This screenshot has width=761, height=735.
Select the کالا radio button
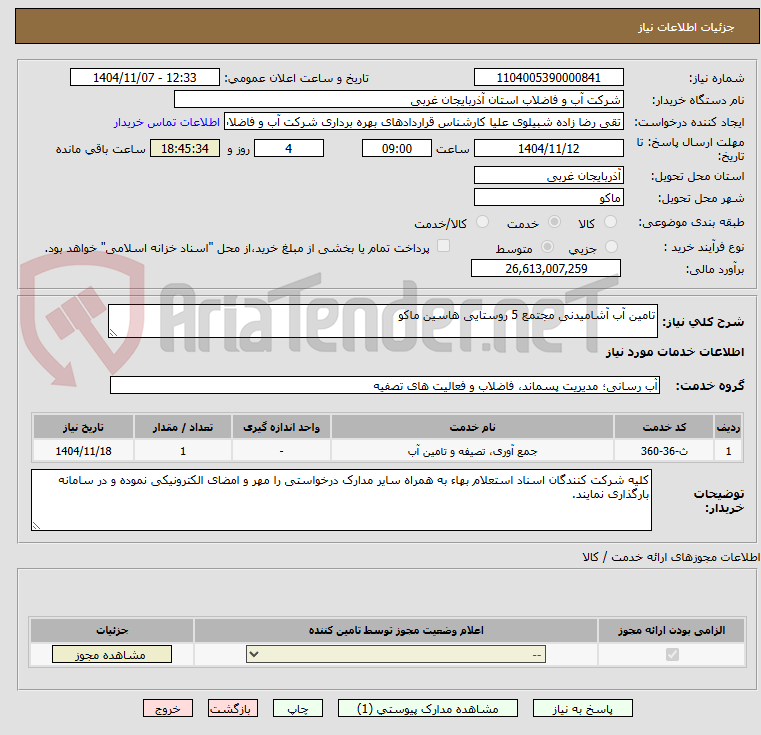click(610, 222)
